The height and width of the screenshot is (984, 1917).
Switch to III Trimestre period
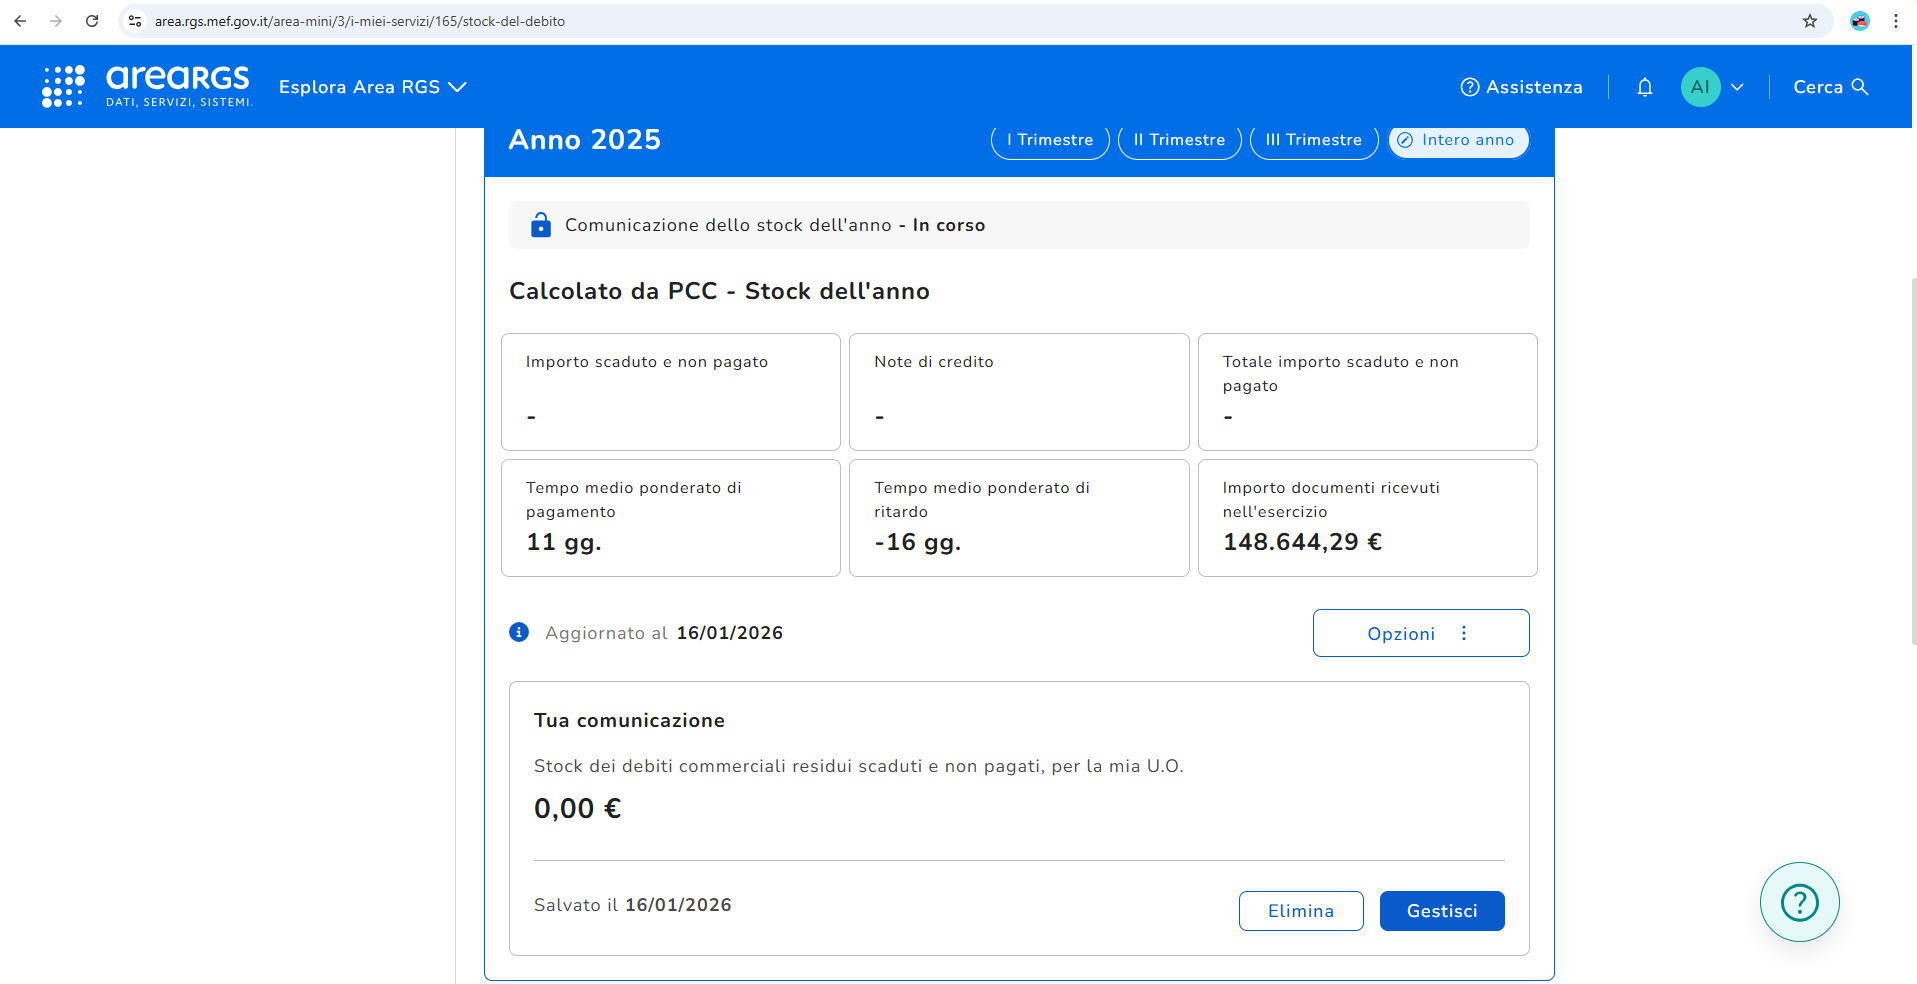[1313, 140]
